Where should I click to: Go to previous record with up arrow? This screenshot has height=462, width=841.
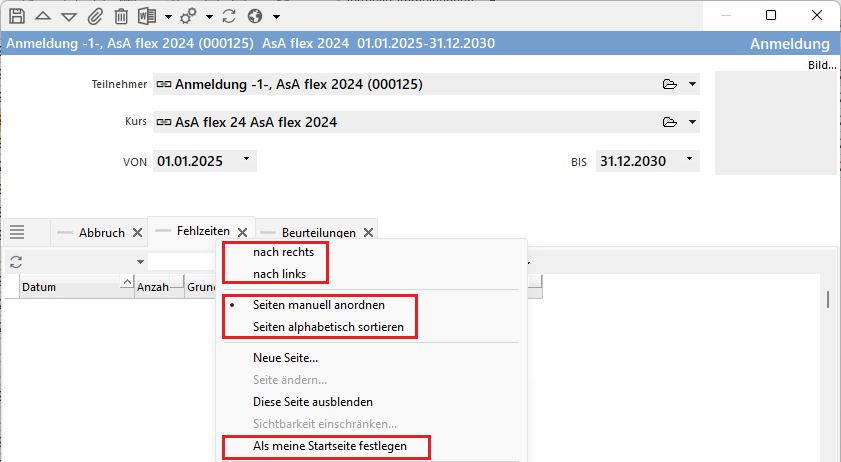(x=43, y=16)
